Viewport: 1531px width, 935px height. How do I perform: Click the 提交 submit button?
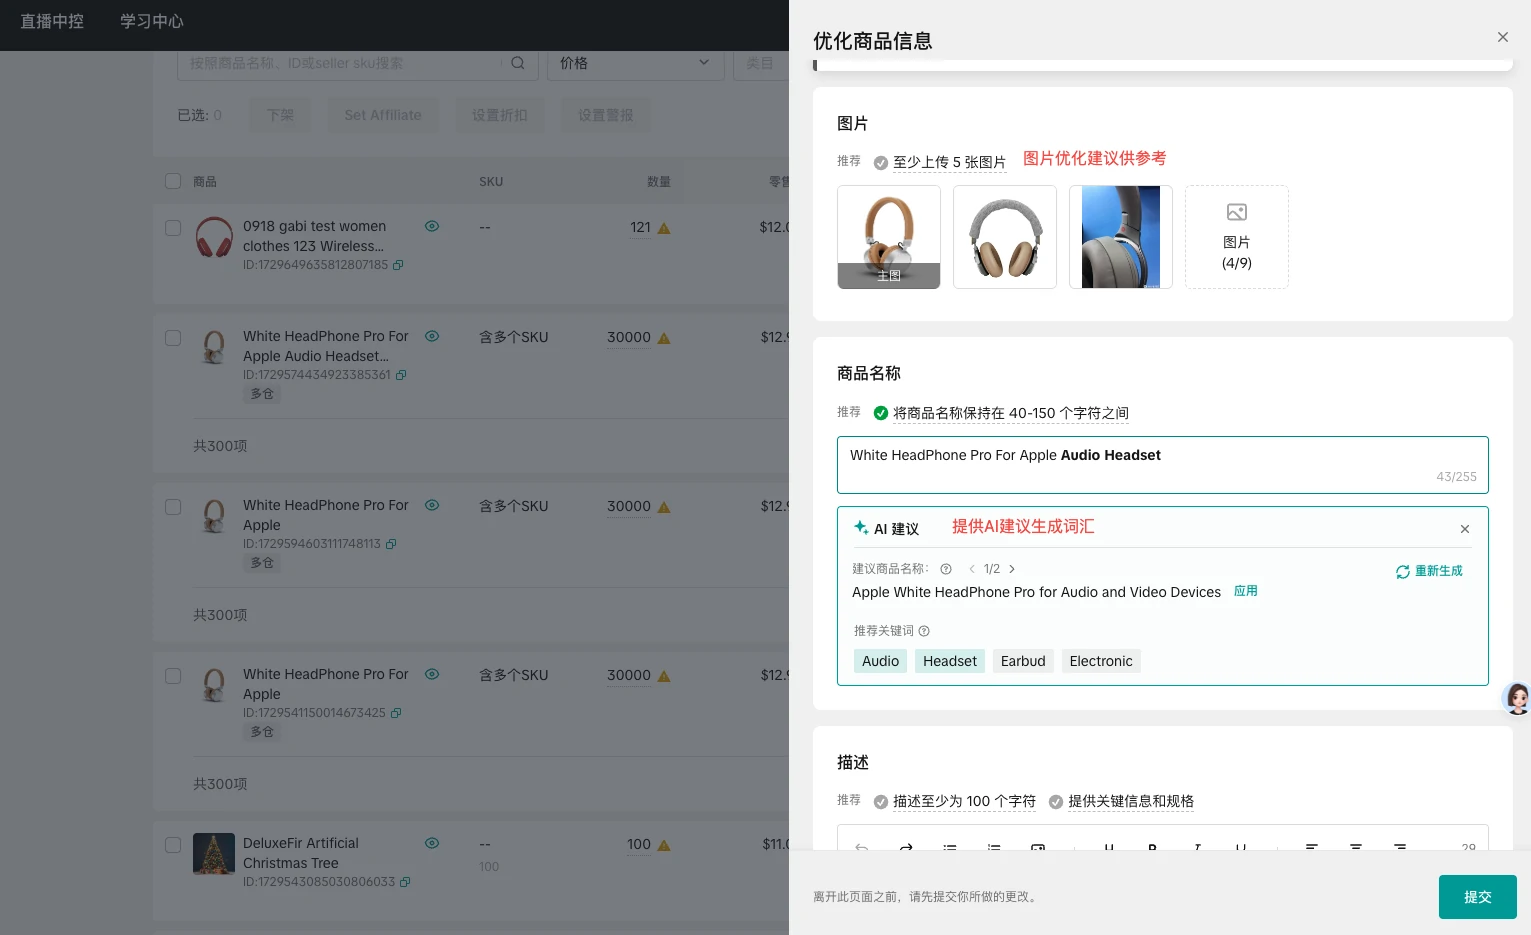pos(1477,896)
